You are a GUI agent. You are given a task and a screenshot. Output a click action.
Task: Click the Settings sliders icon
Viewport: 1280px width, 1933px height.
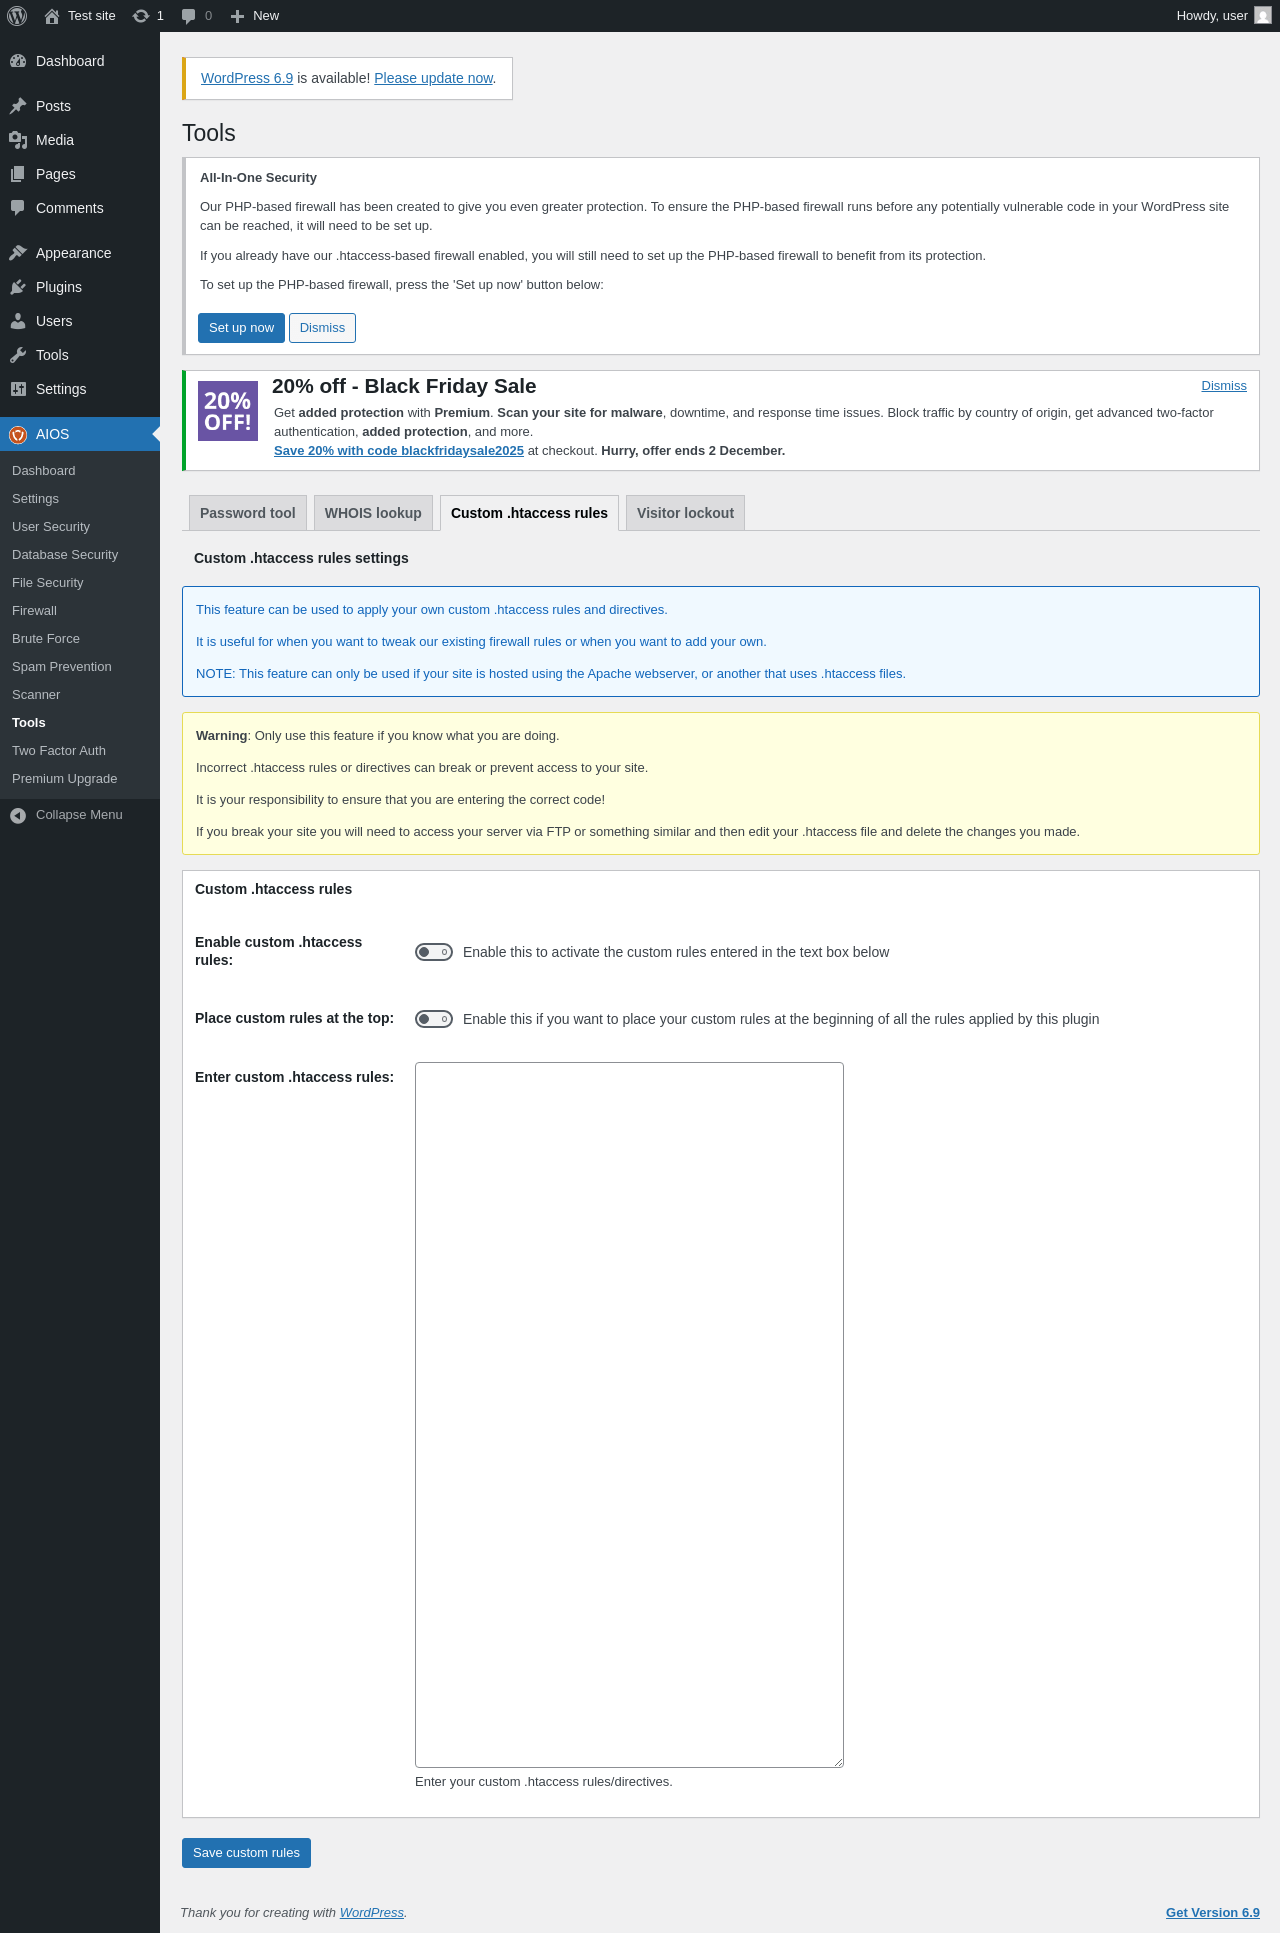[18, 389]
